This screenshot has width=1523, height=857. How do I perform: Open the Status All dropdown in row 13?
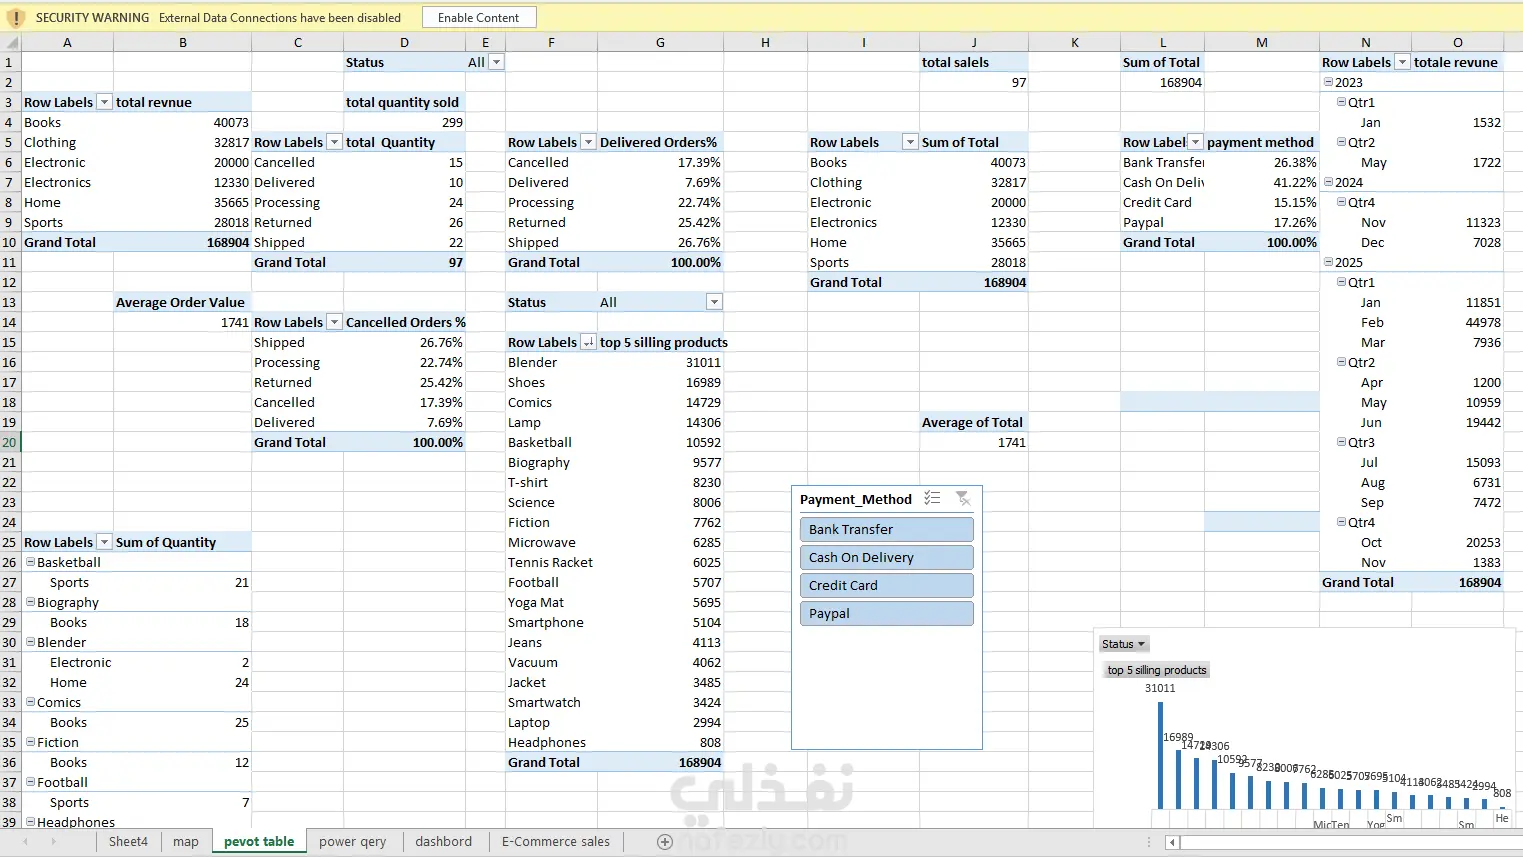coord(714,302)
